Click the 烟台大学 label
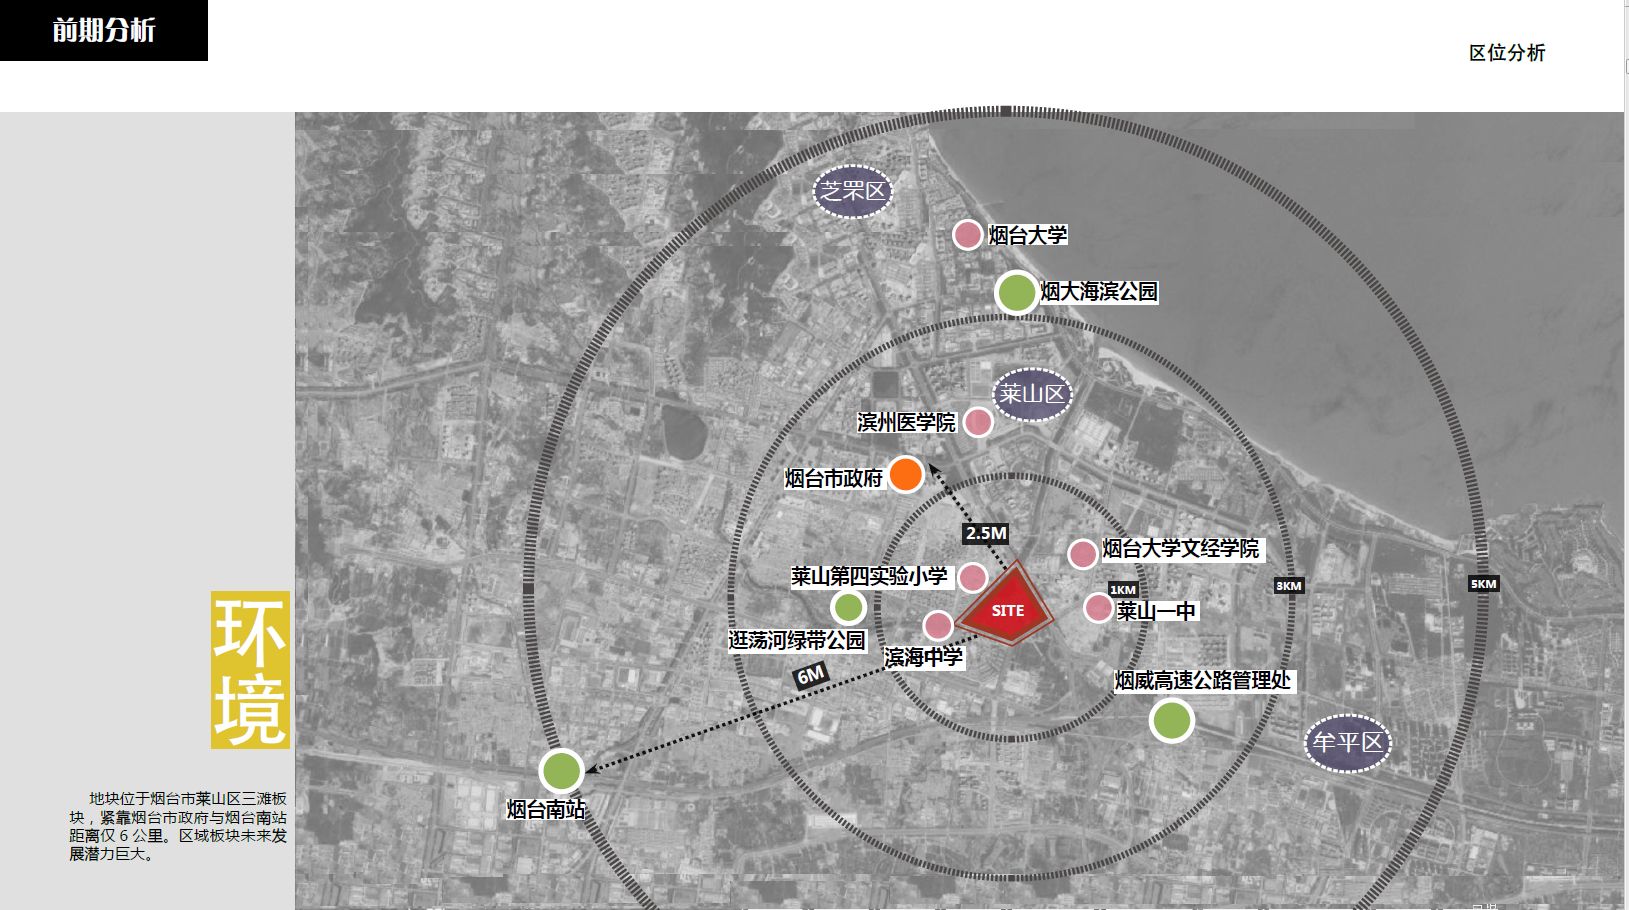 coord(1028,235)
